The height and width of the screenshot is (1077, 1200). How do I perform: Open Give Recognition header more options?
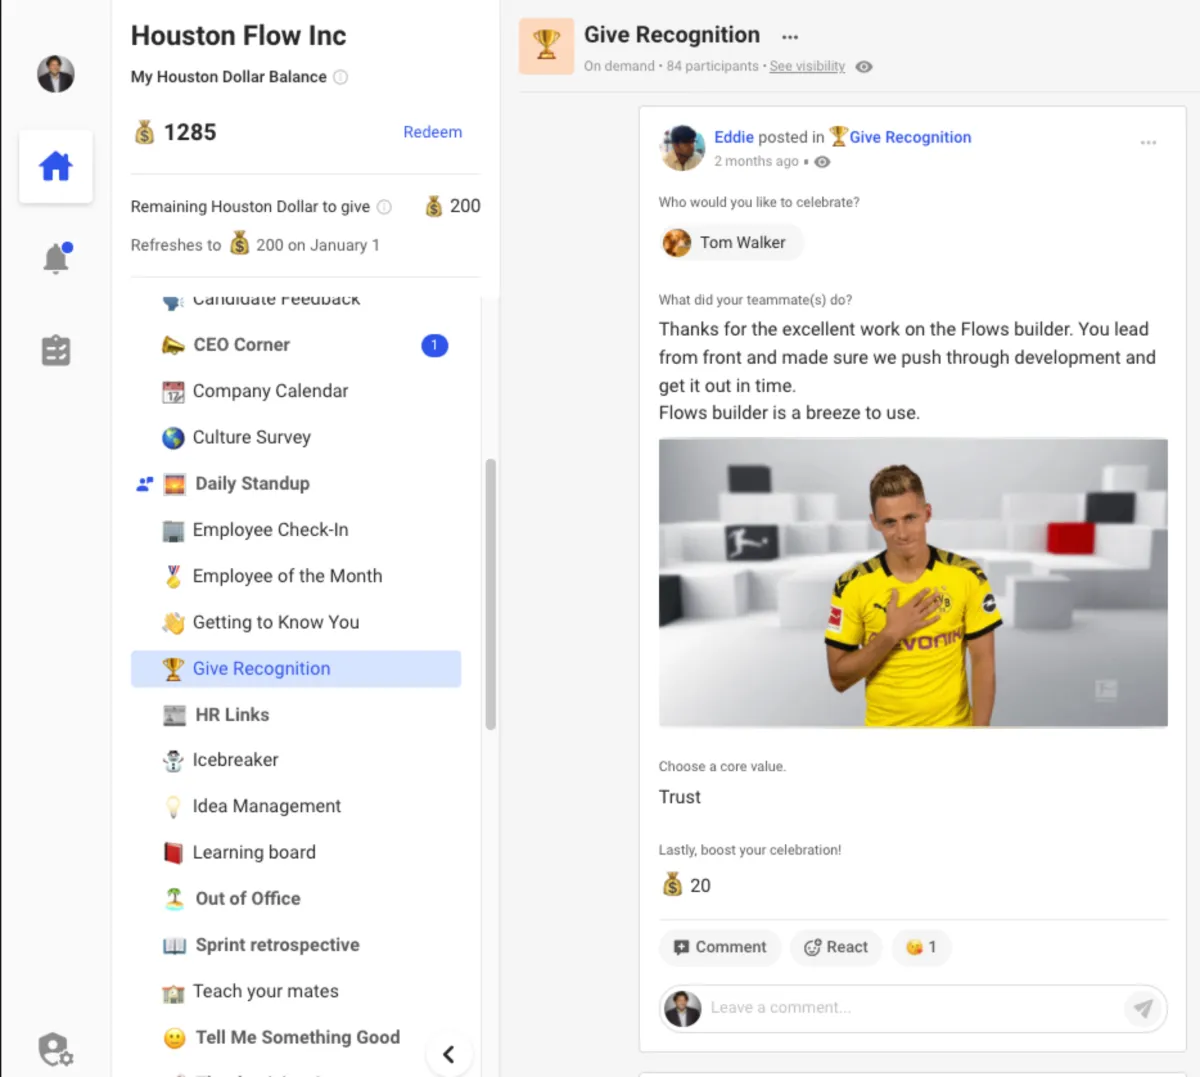(x=790, y=37)
